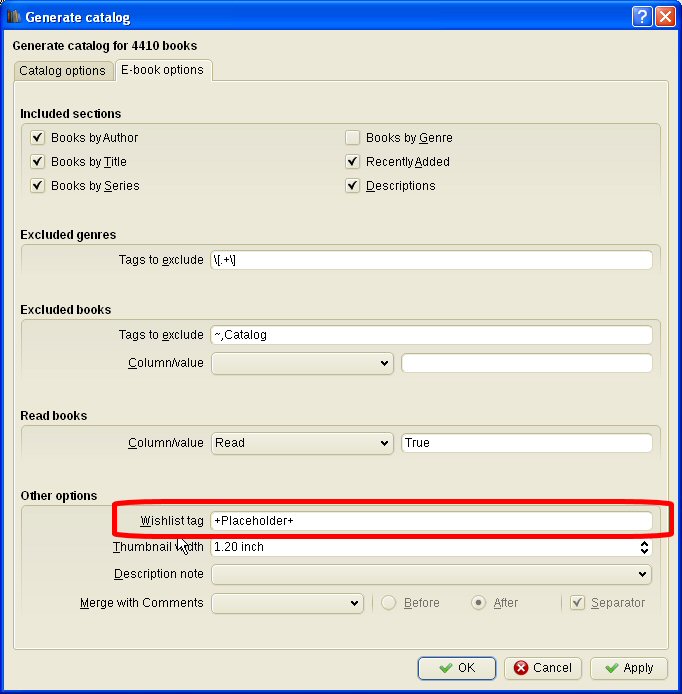Open the Description note dropdown
This screenshot has width=682, height=694.
(432, 574)
